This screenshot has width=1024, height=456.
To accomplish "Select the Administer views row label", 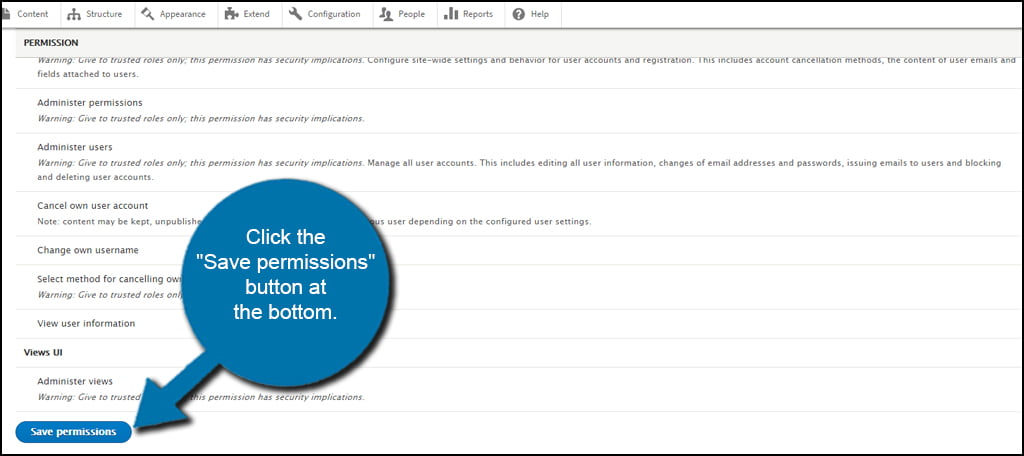I will point(75,381).
